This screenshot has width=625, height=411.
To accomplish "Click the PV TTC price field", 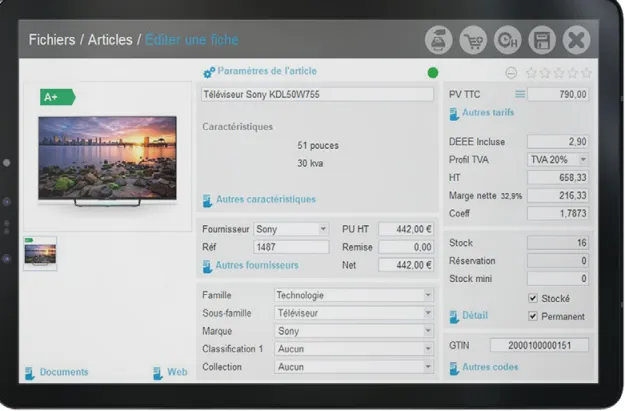I will (x=558, y=94).
